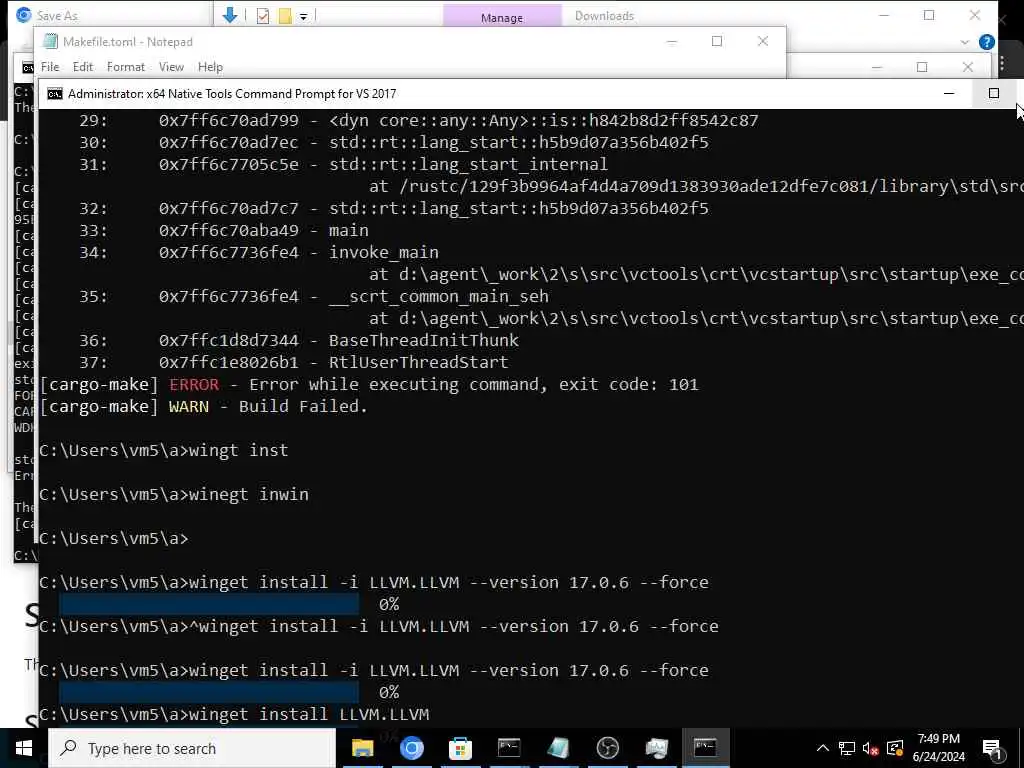This screenshot has width=1024, height=768.
Task: Click the Type here to search box
Action: (192, 748)
